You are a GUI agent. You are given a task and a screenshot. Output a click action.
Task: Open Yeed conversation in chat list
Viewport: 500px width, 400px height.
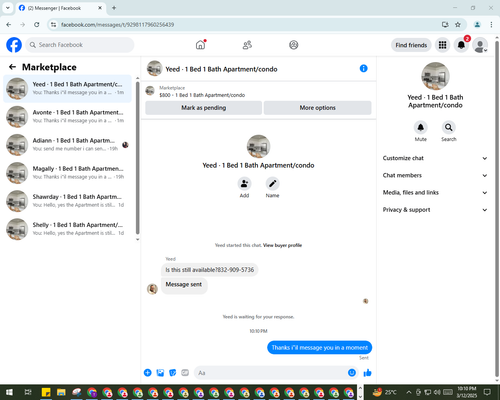pyautogui.click(x=67, y=88)
